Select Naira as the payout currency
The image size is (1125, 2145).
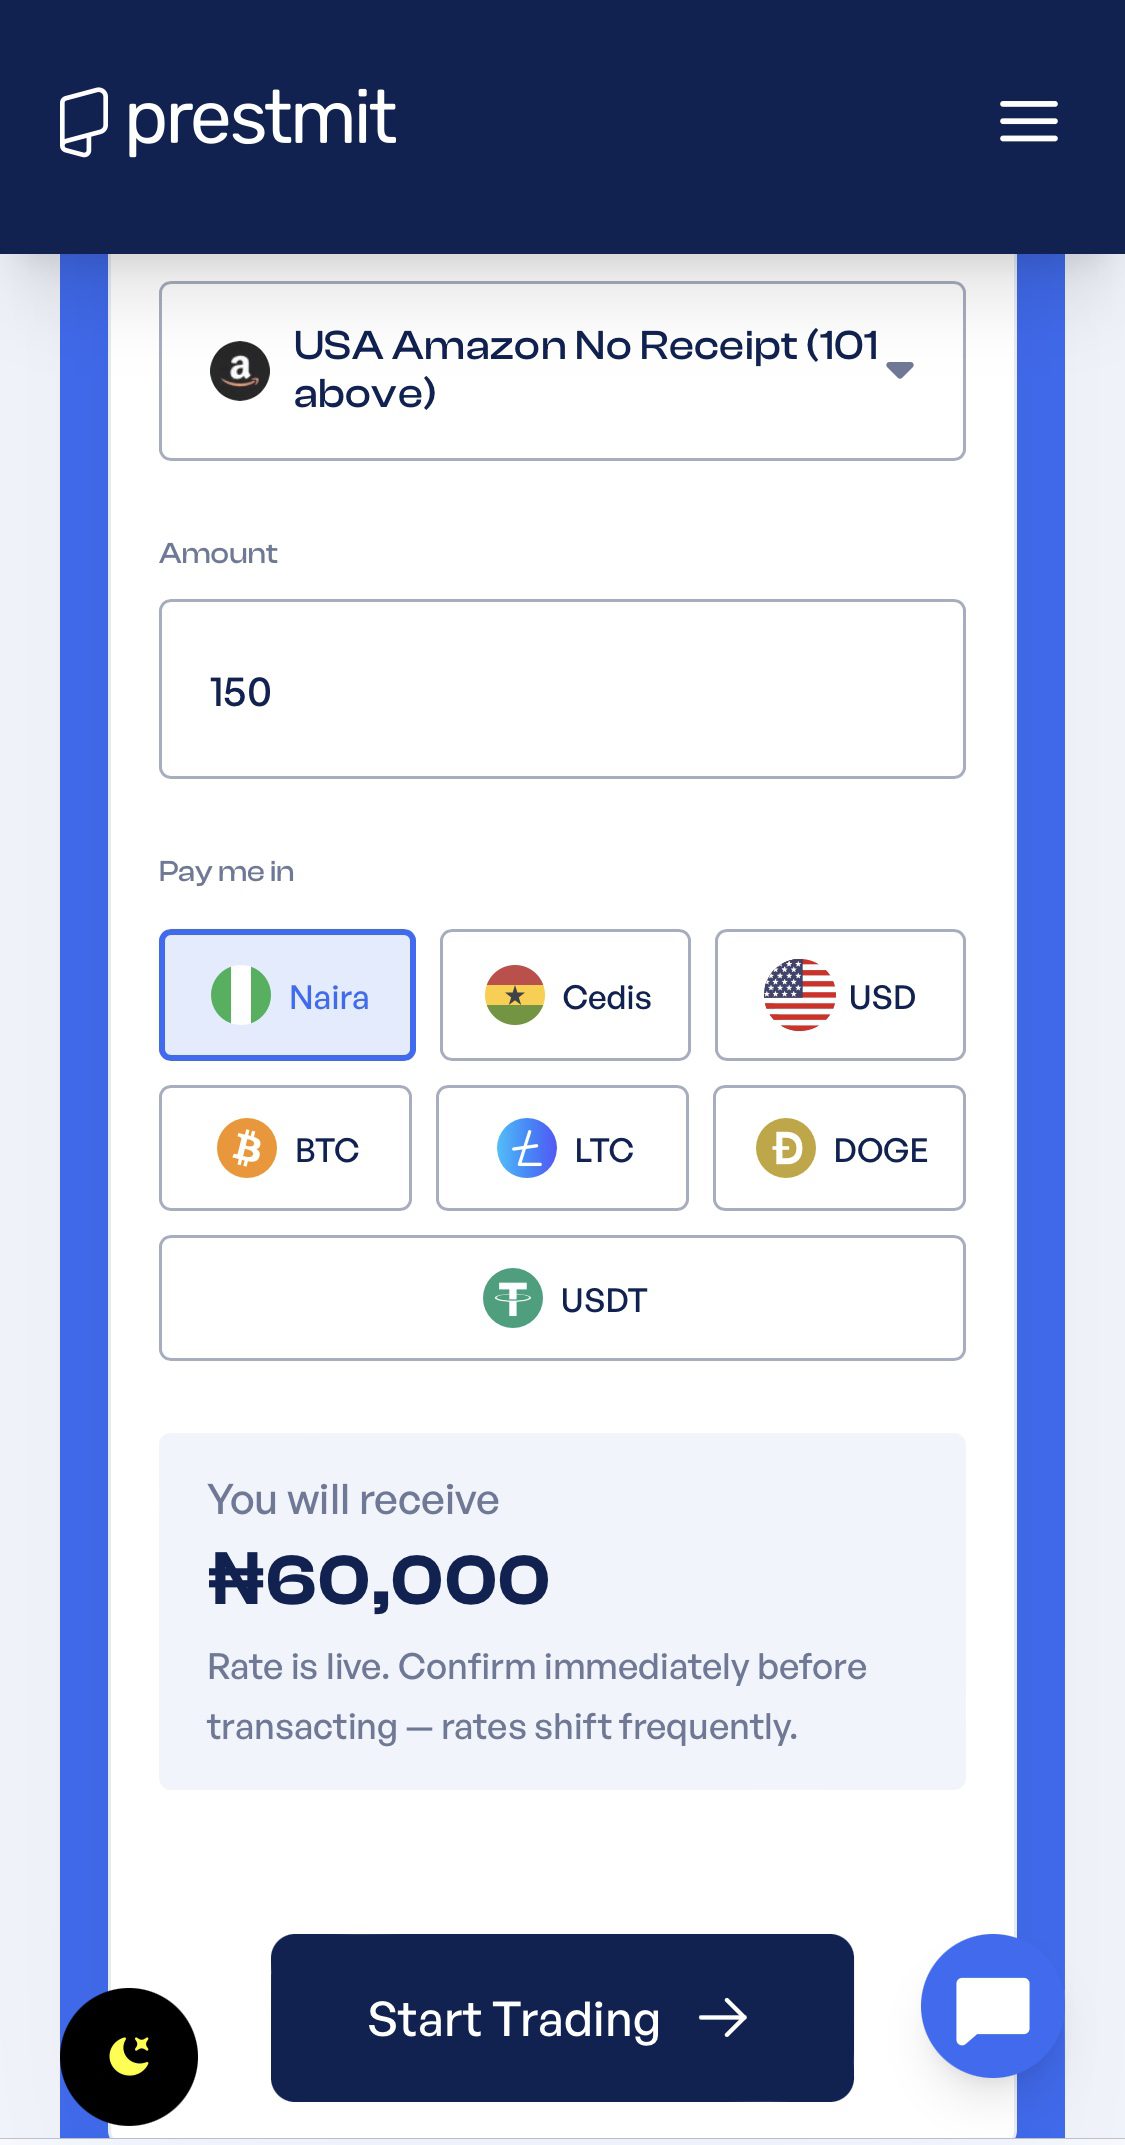click(287, 995)
